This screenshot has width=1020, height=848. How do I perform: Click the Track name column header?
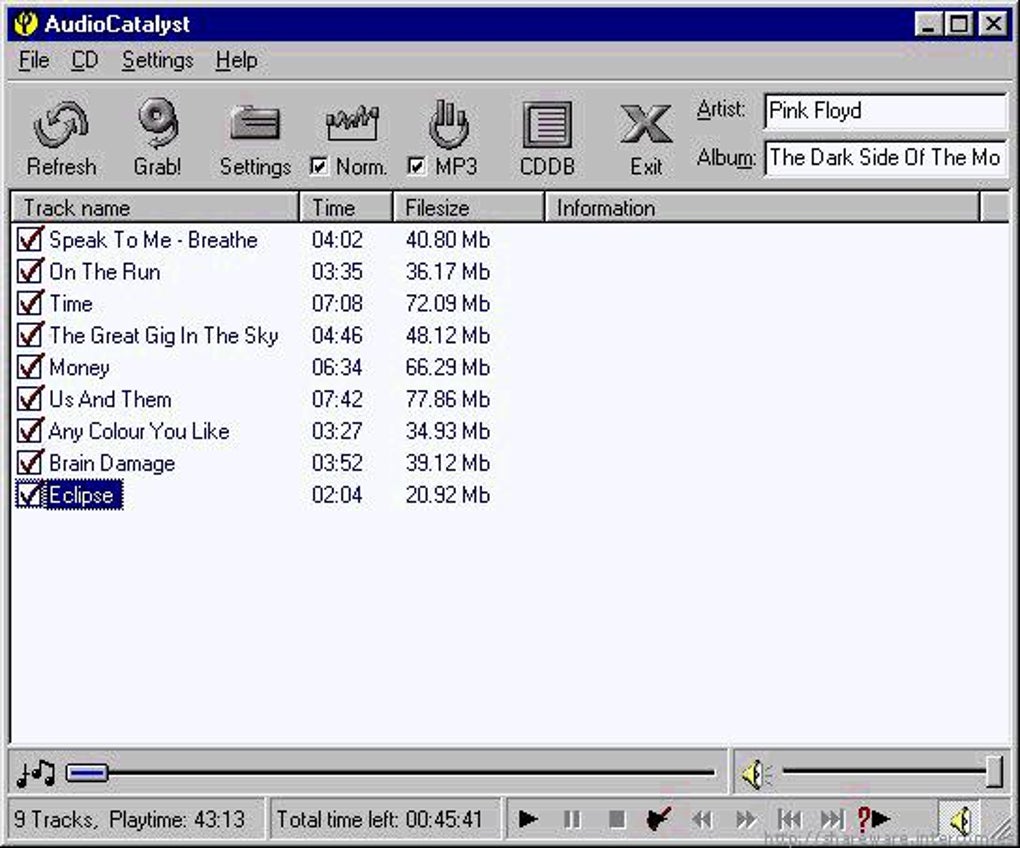(x=155, y=207)
